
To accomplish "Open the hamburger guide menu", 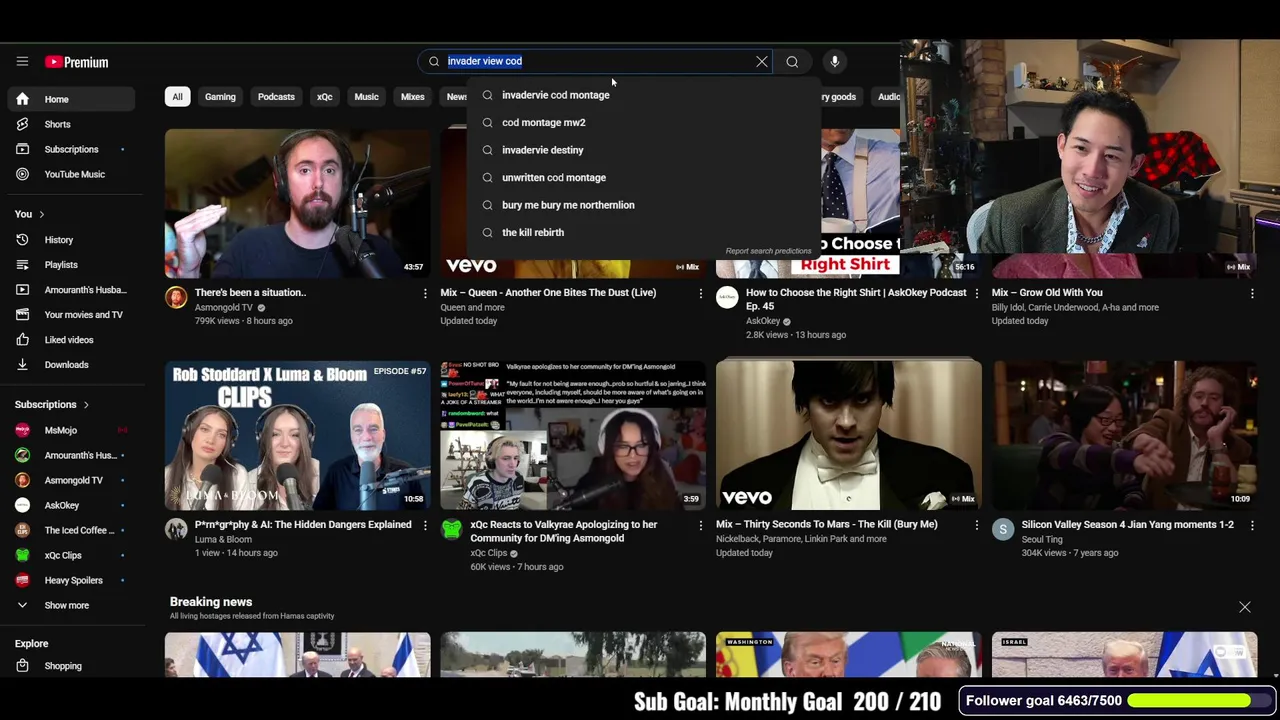I will (x=22, y=62).
